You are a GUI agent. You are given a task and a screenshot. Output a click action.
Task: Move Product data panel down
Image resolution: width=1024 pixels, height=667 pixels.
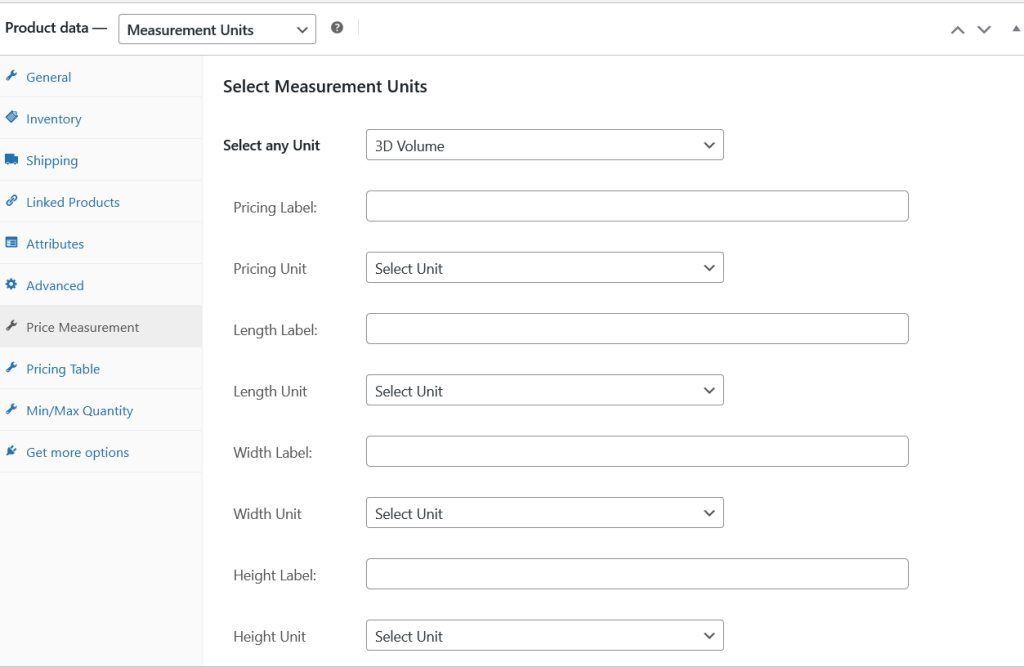coord(984,29)
